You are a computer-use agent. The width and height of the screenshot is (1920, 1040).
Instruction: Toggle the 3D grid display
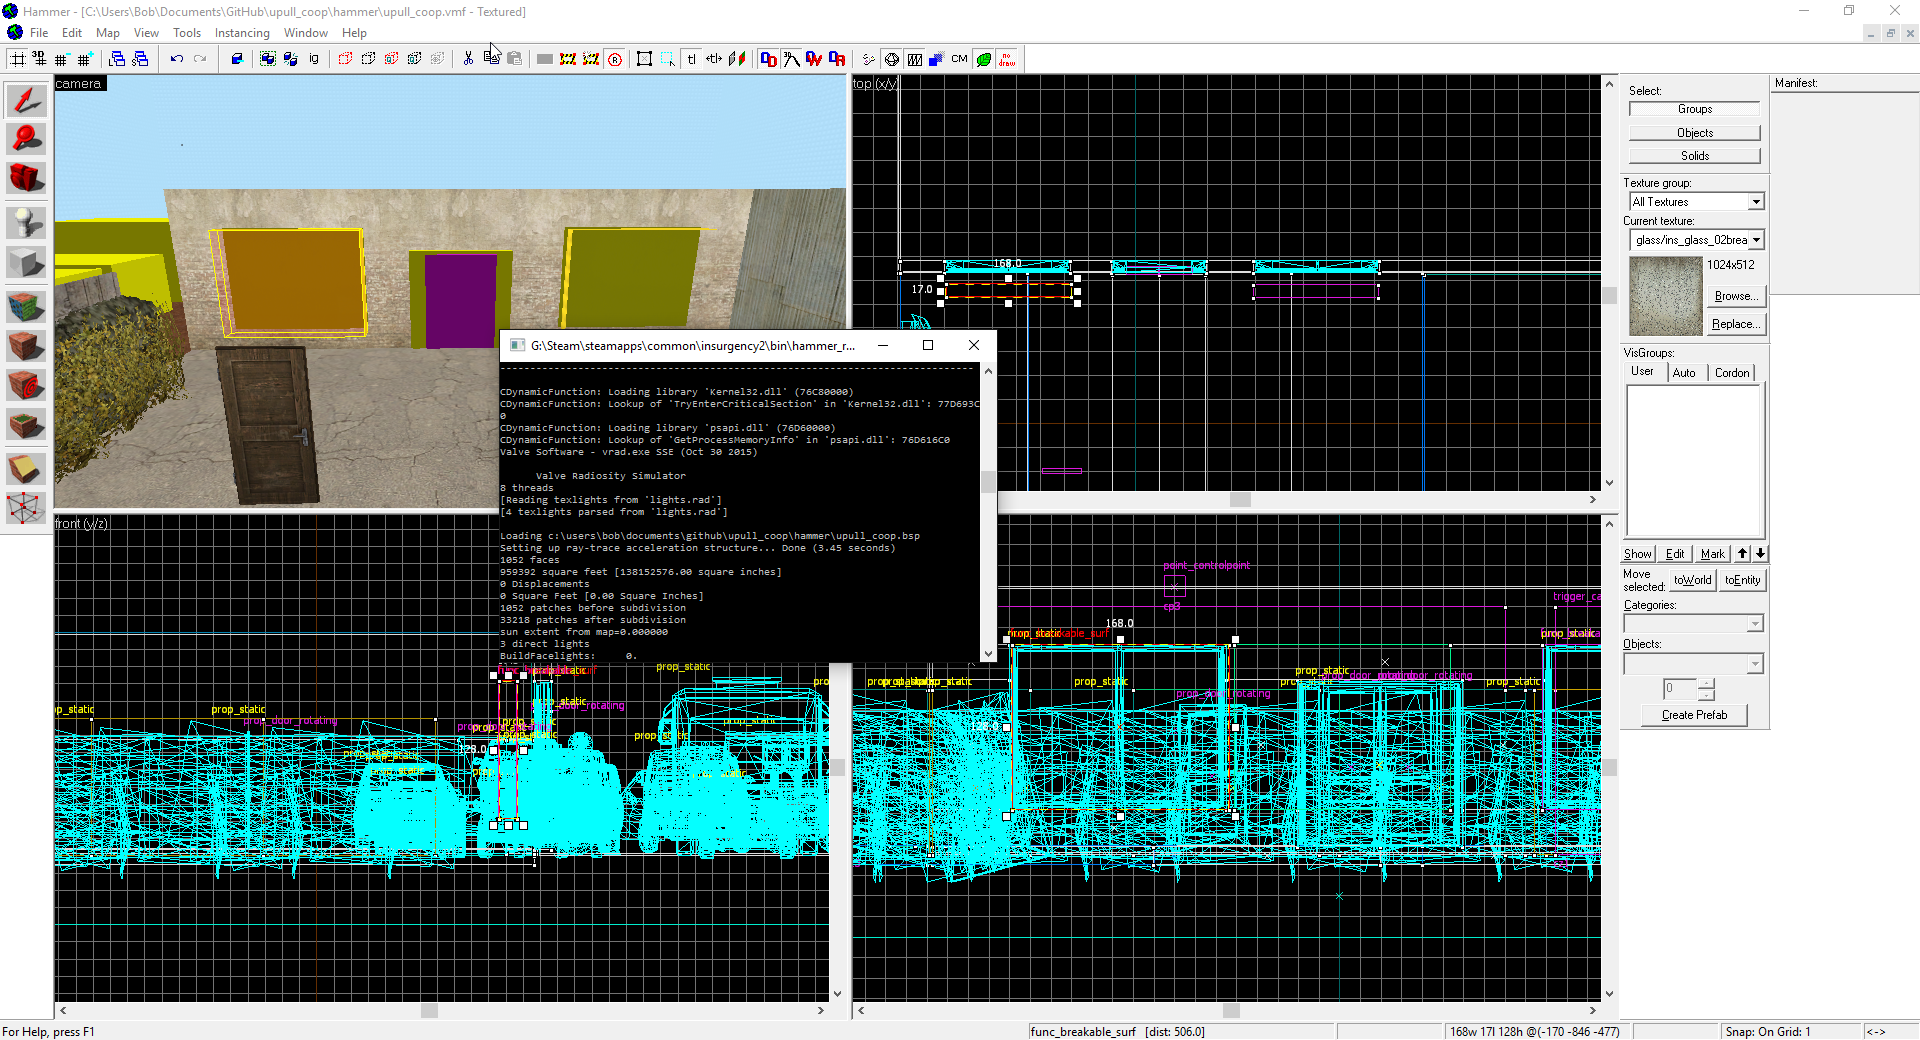[x=40, y=59]
